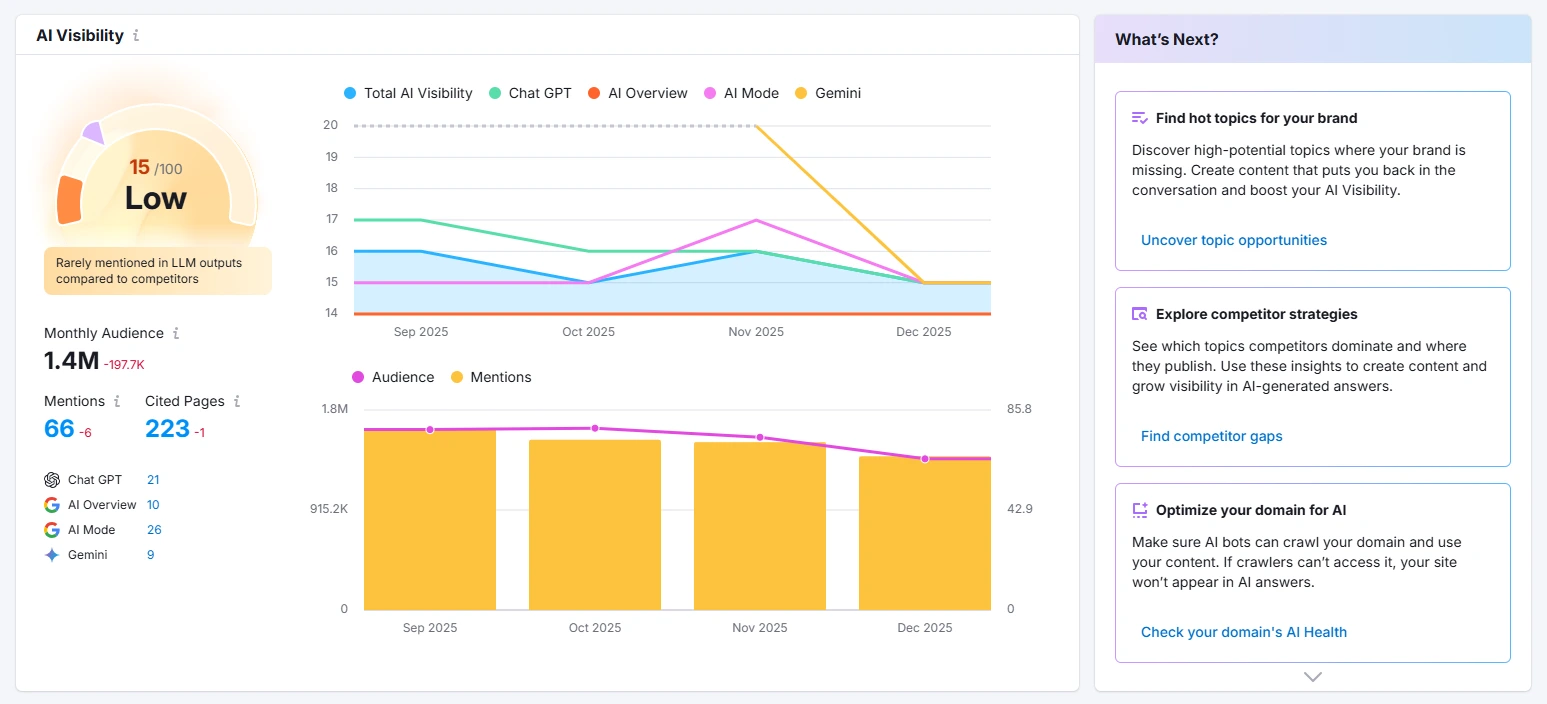Click AI Overview mentions value 10
This screenshot has height=704, width=1547.
(153, 505)
